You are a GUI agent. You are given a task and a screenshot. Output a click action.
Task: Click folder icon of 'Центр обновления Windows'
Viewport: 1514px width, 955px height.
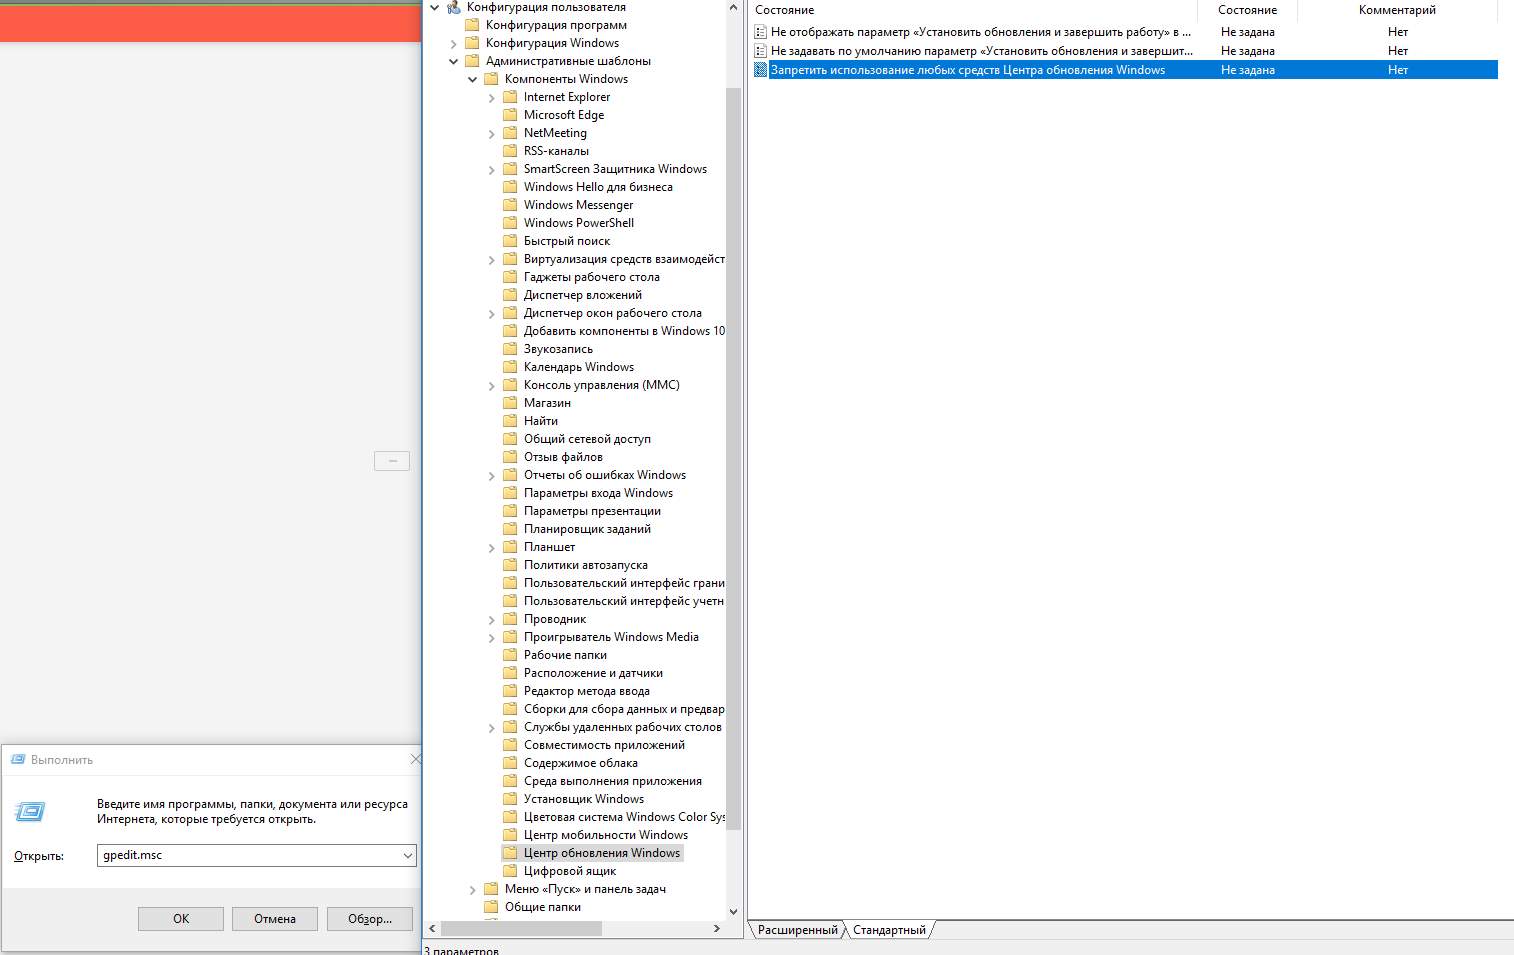510,853
